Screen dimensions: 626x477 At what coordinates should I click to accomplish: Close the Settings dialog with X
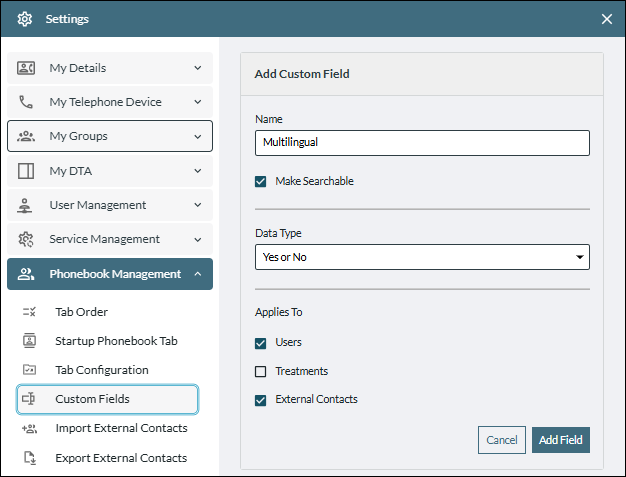point(607,19)
